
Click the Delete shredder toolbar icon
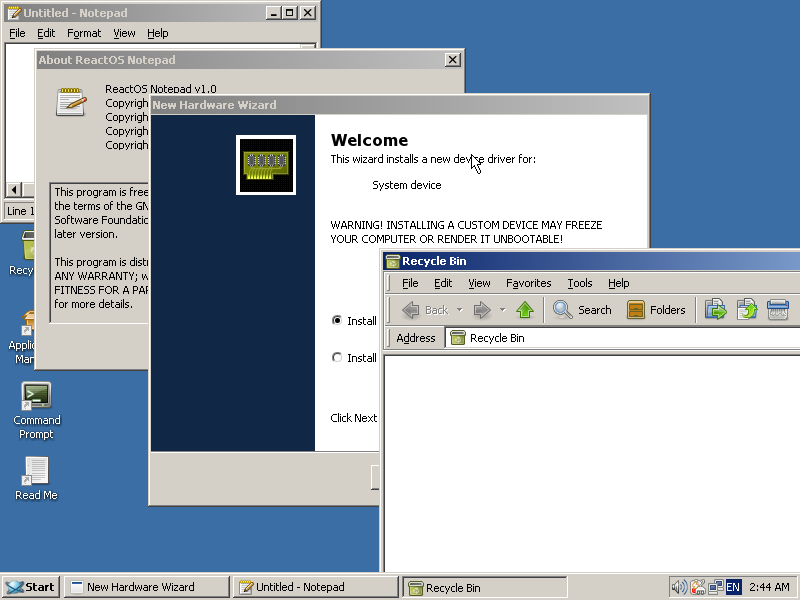click(x=778, y=310)
